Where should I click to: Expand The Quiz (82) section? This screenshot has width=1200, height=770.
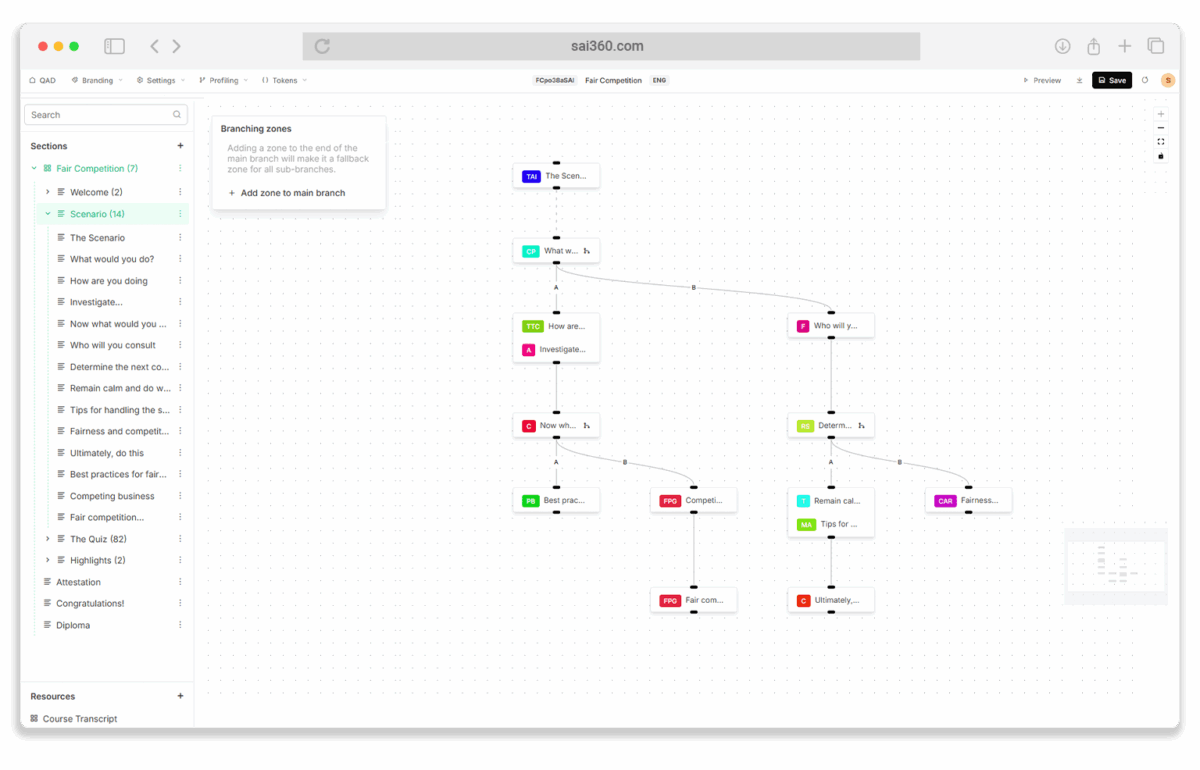tap(47, 539)
